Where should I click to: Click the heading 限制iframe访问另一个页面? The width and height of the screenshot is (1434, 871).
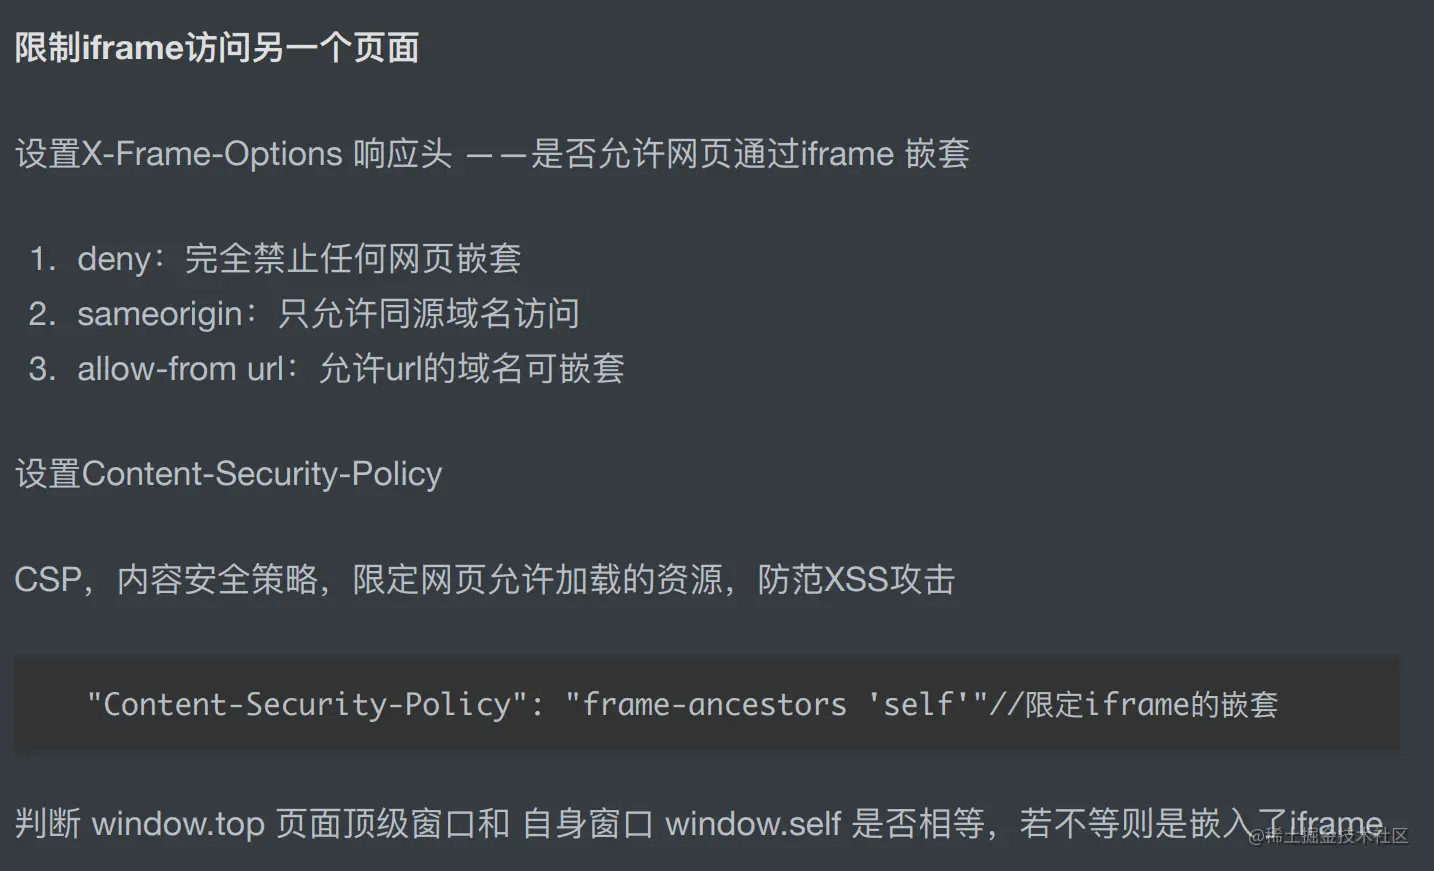(x=217, y=48)
